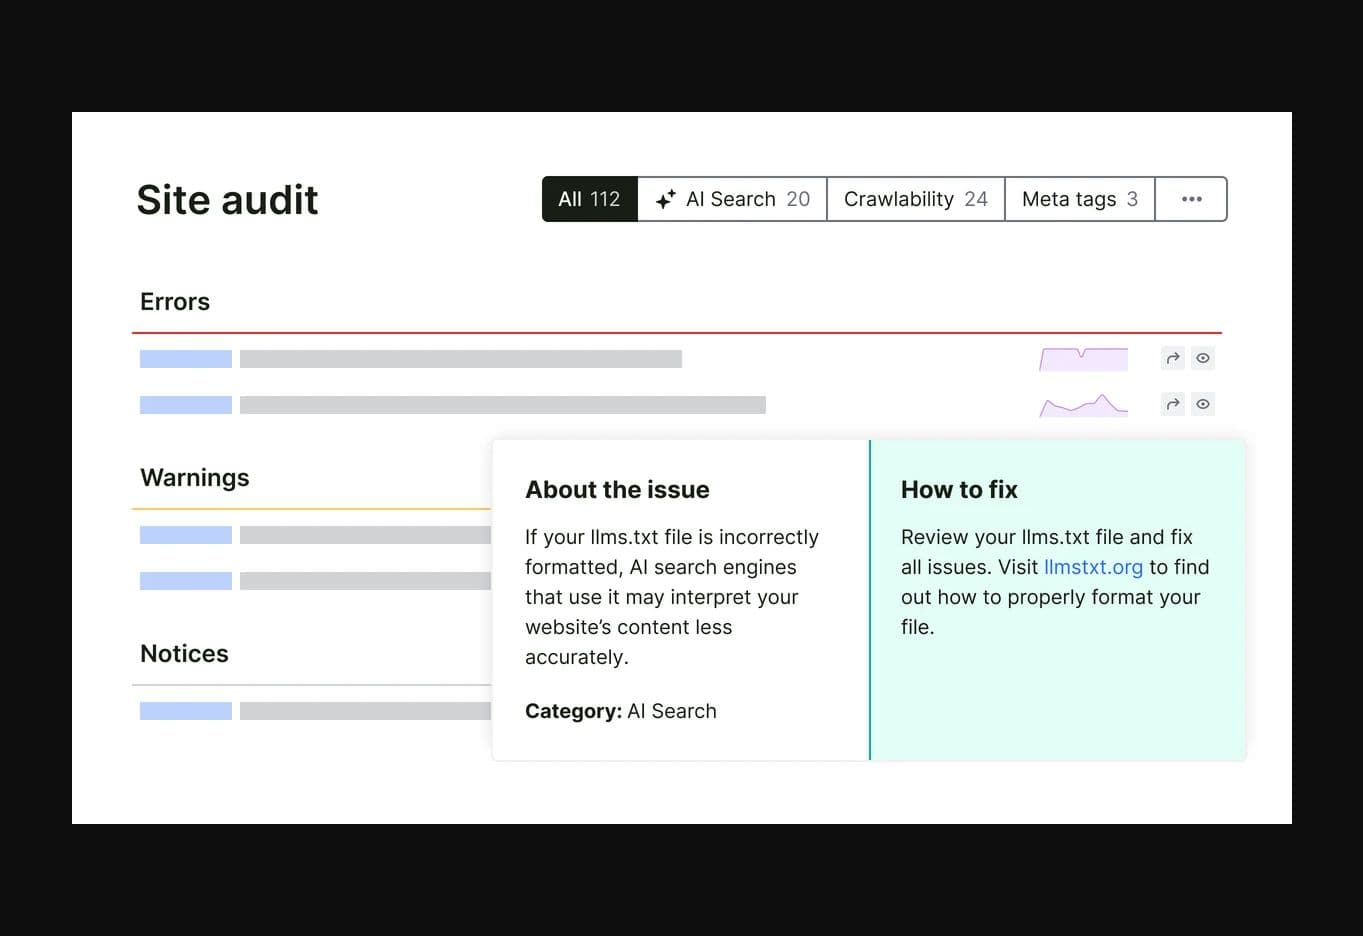Viewport: 1363px width, 936px height.
Task: Click the trend sparkline in first Errors row
Action: pos(1083,359)
